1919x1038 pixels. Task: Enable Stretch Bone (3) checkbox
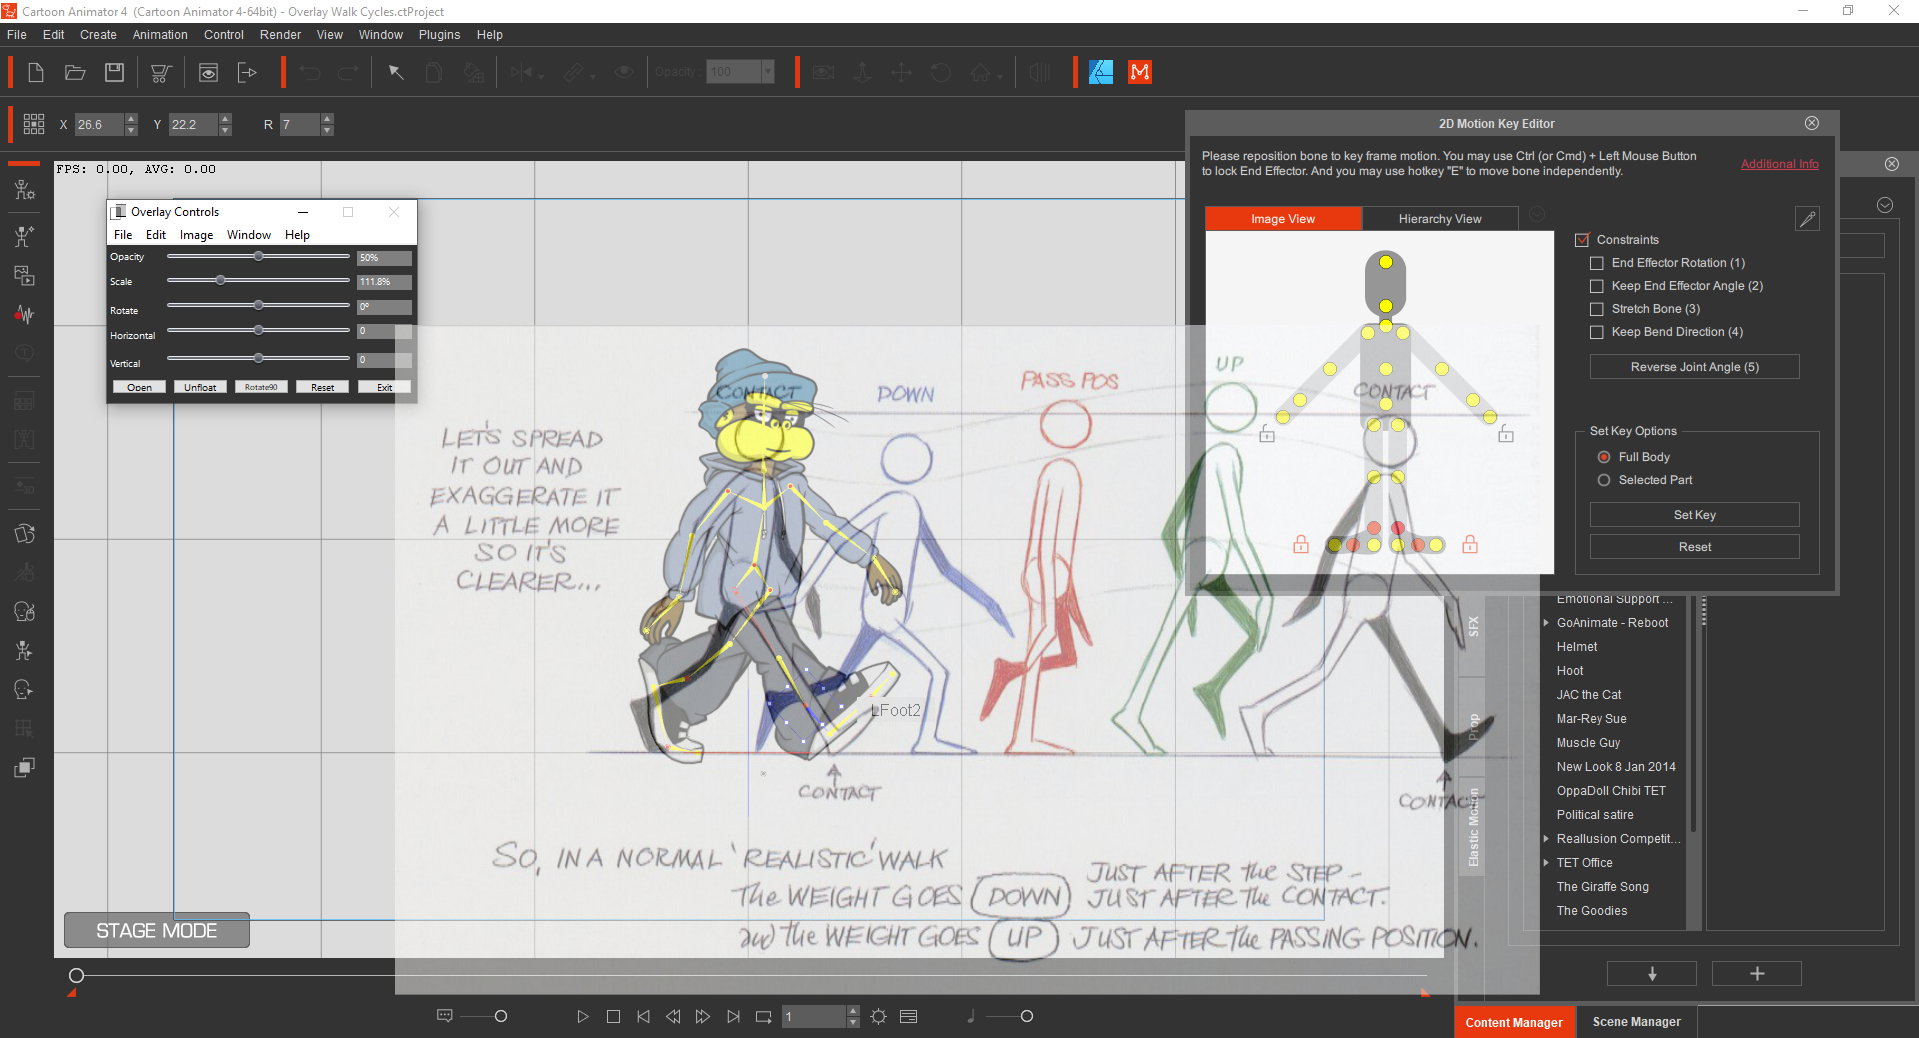(x=1597, y=309)
